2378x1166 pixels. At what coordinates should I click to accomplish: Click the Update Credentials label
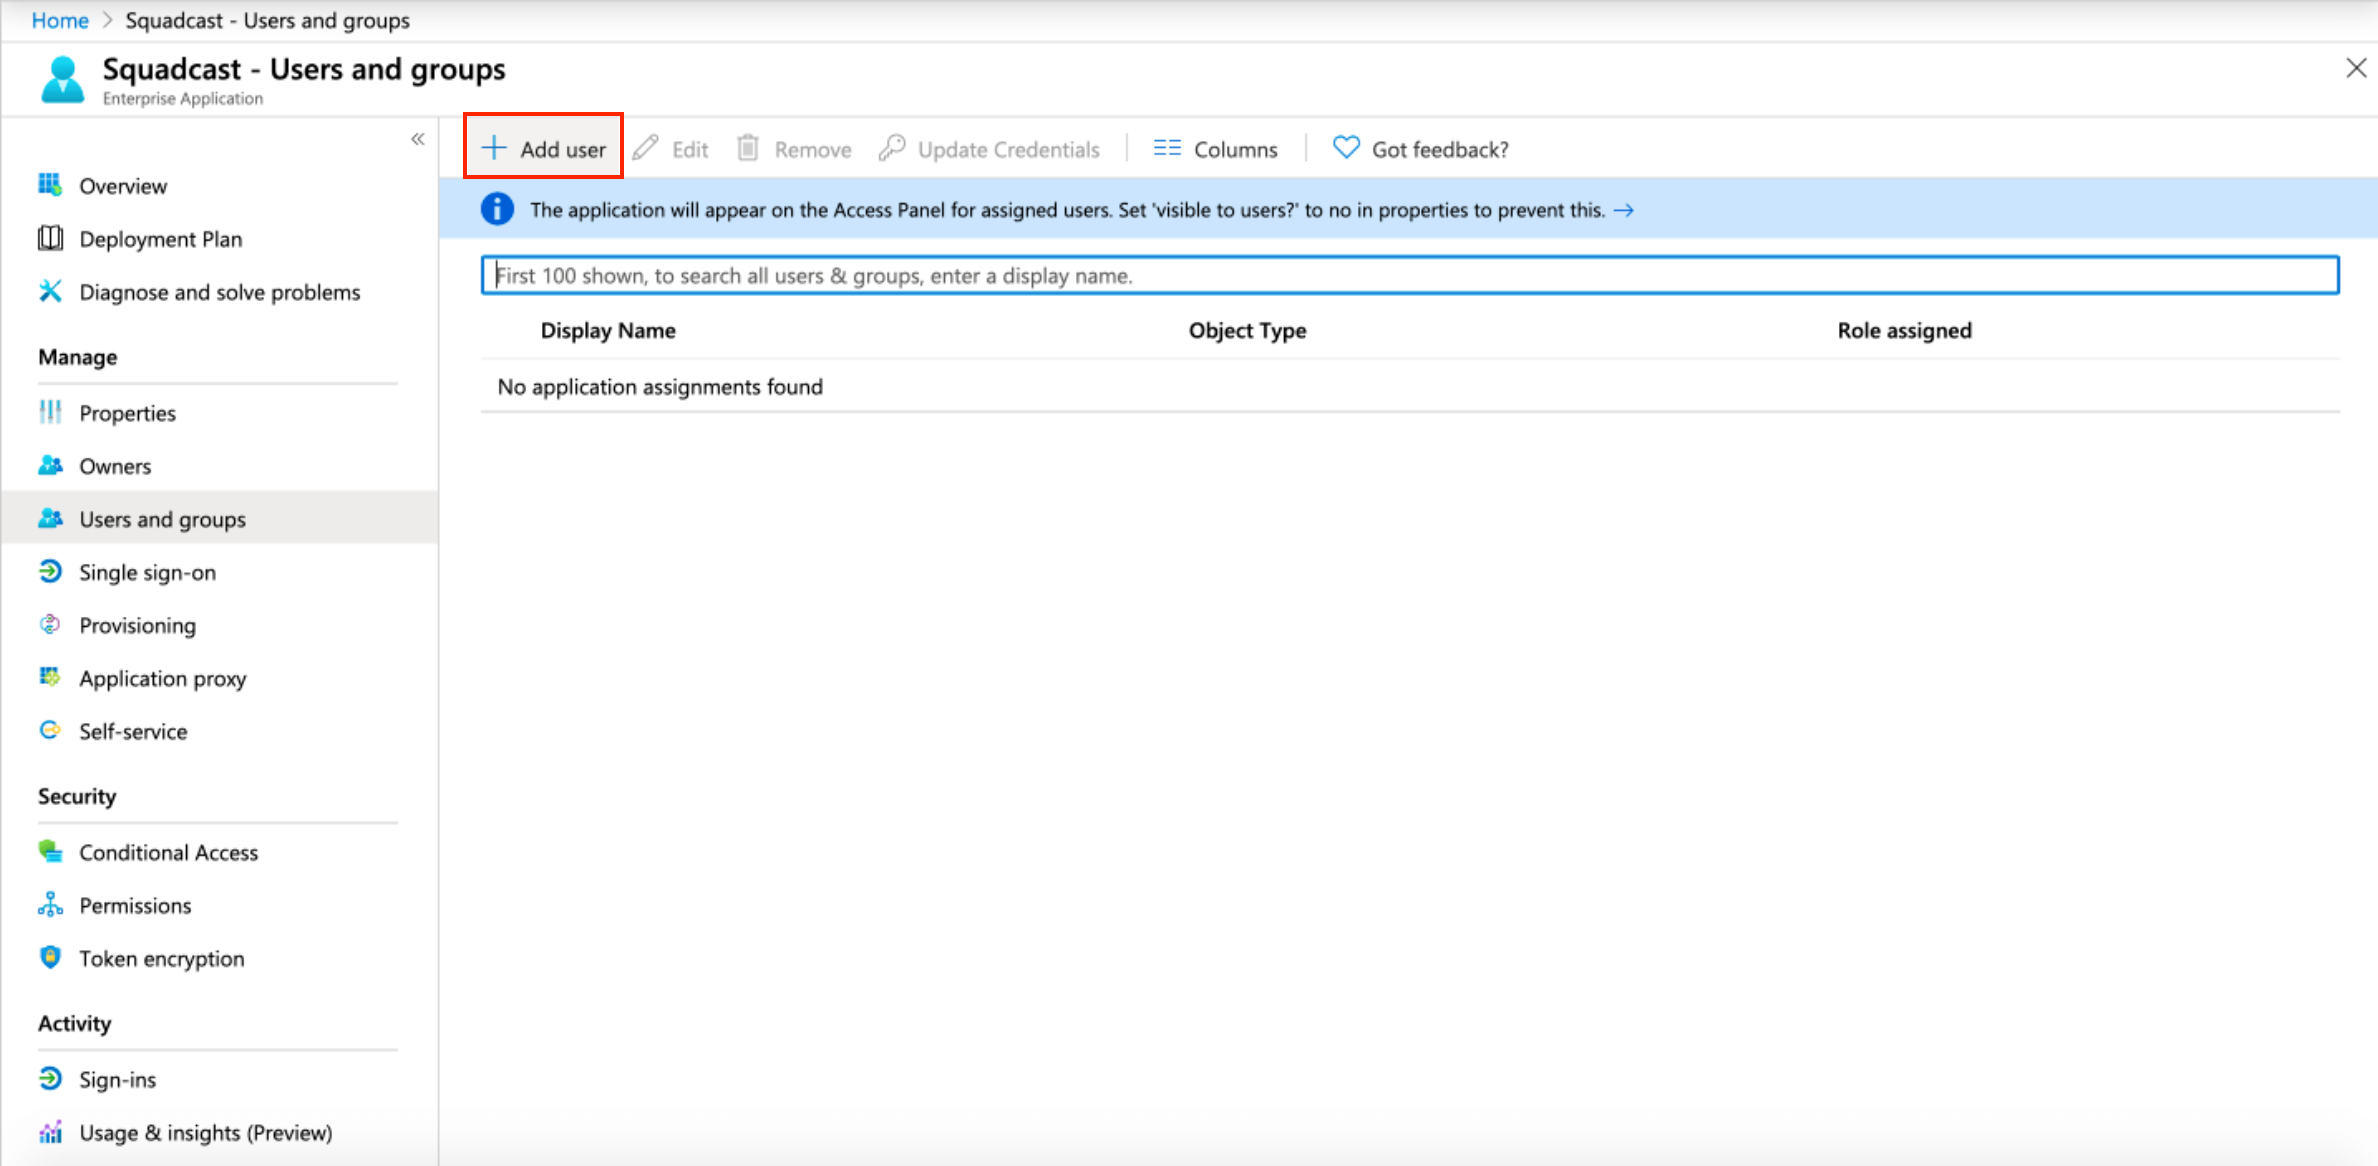pyautogui.click(x=1009, y=149)
